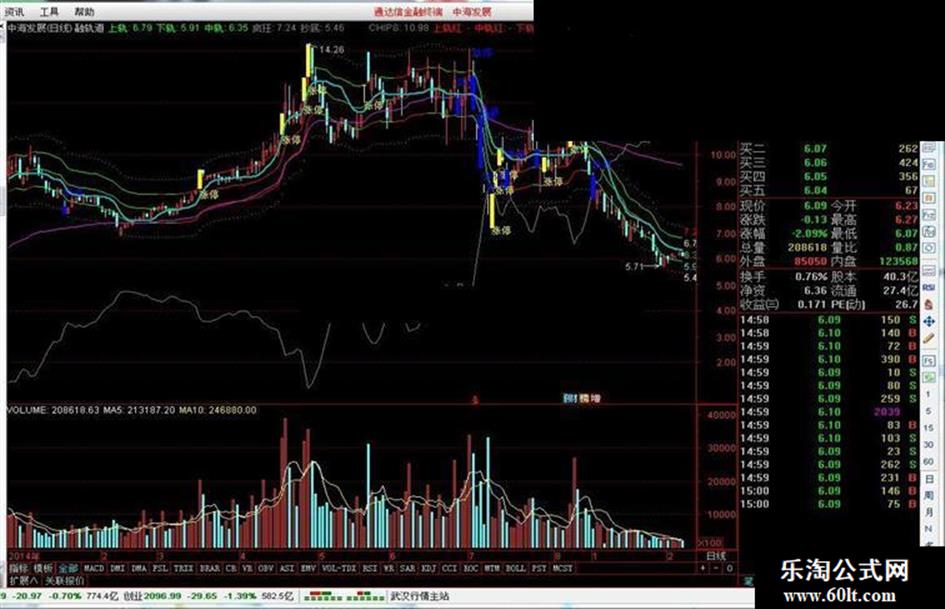Click the 财 marker icon on chart
Image resolution: width=945 pixels, height=609 pixels.
point(570,398)
